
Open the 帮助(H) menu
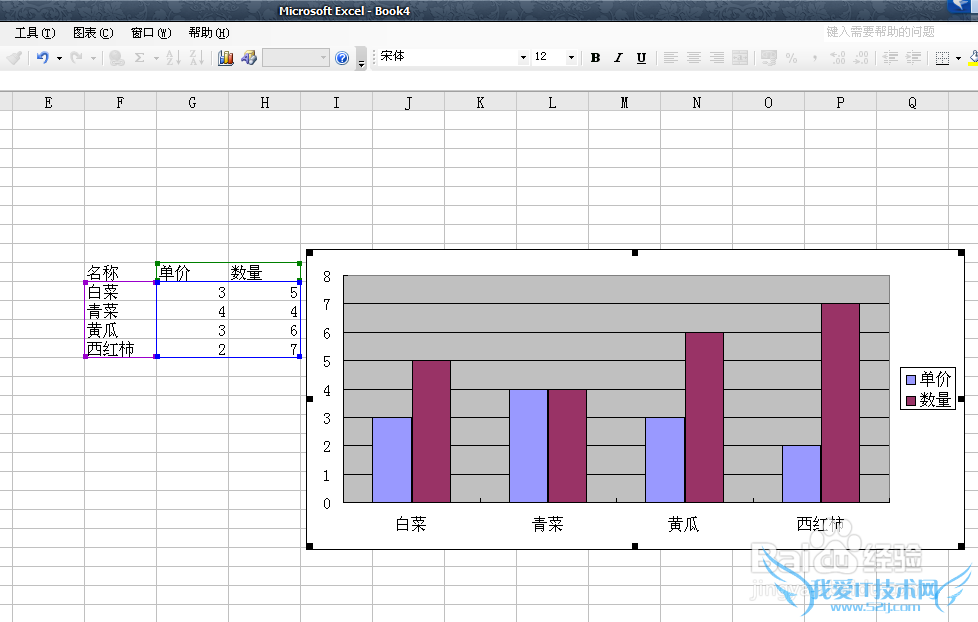point(208,33)
